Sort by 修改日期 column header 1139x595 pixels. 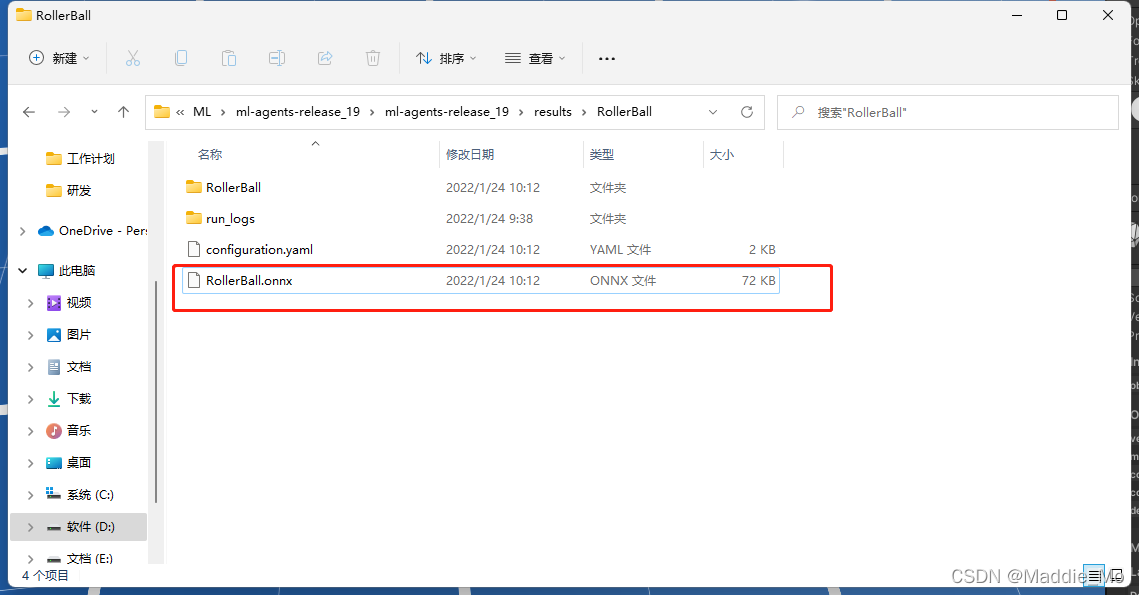[470, 155]
